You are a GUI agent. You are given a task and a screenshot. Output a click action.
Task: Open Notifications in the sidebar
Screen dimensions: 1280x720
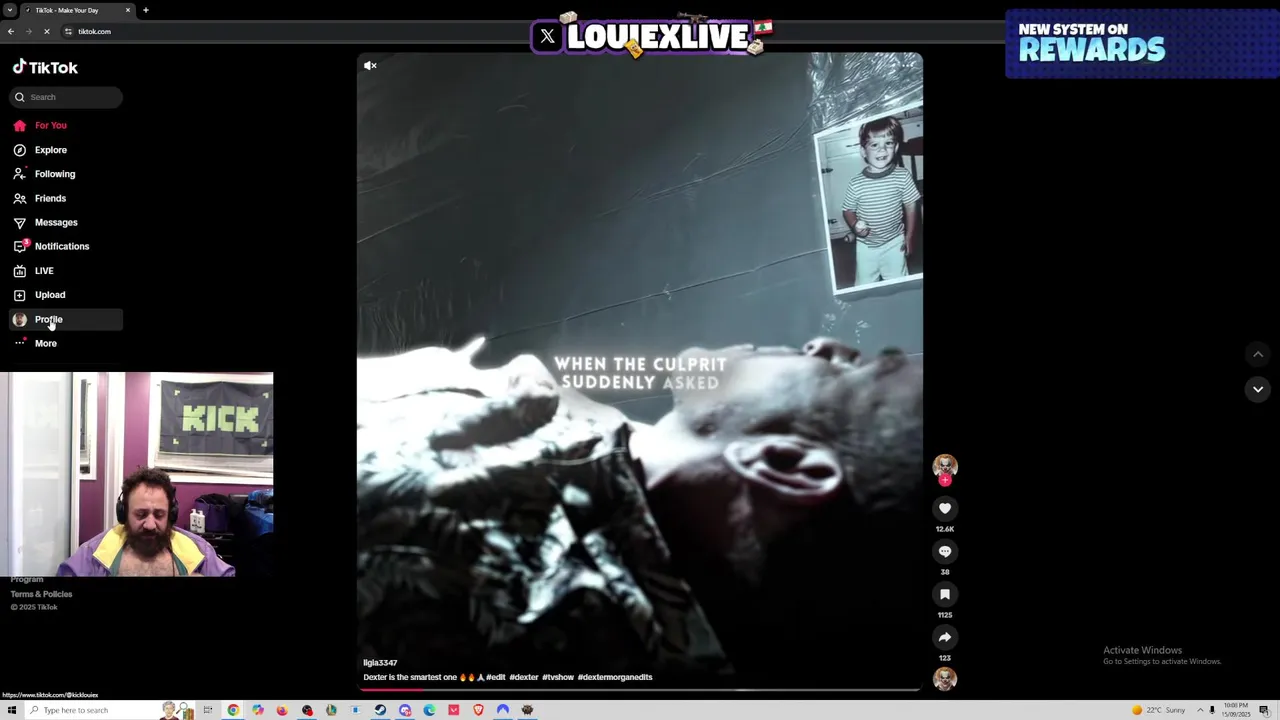pos(66,246)
